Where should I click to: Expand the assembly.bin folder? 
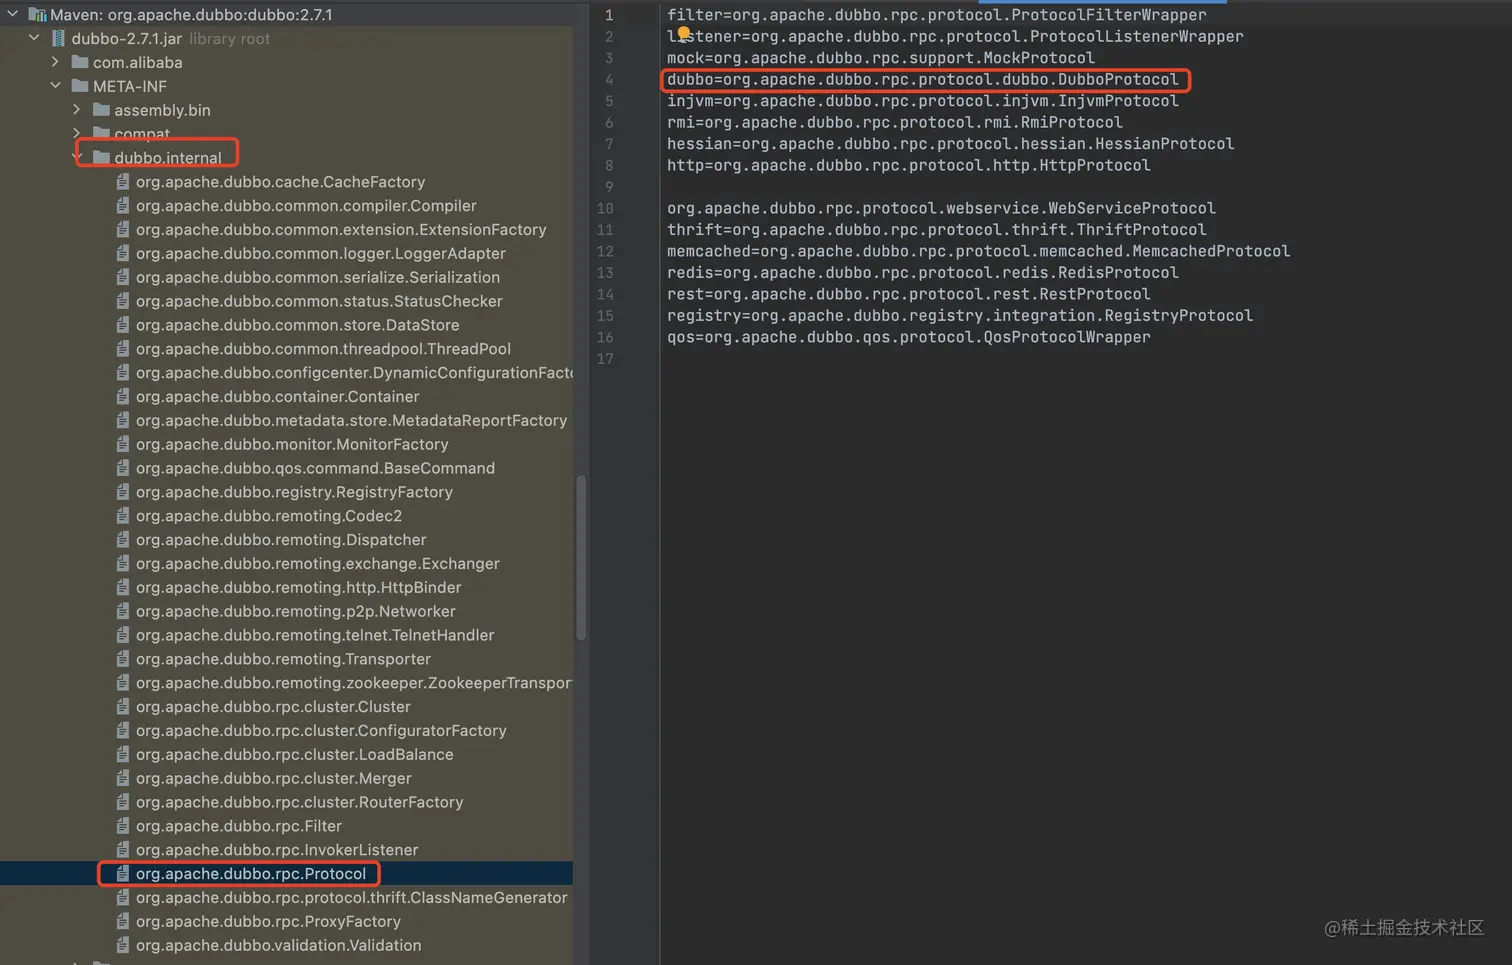(77, 110)
